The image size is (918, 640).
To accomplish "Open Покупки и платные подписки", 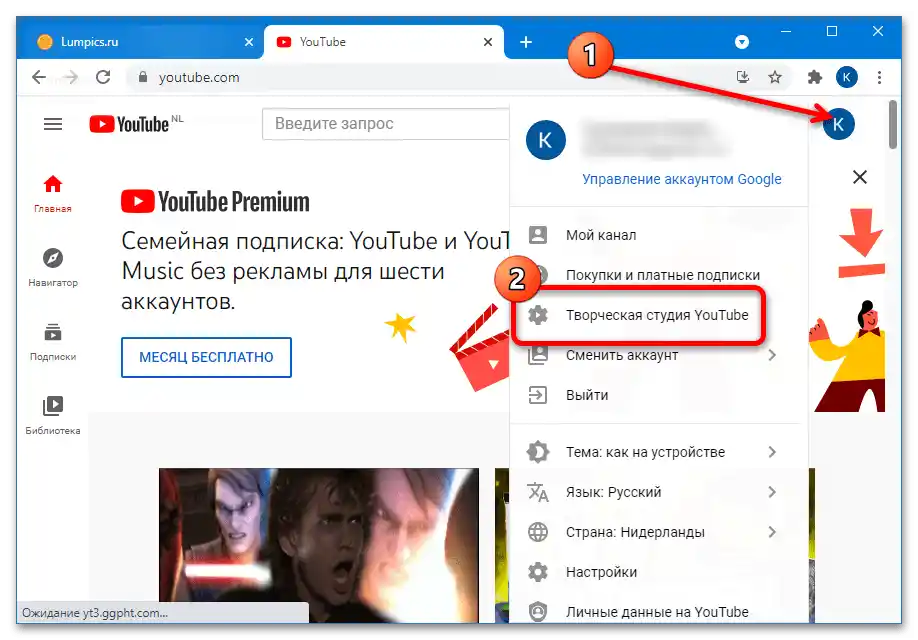I will [x=659, y=275].
